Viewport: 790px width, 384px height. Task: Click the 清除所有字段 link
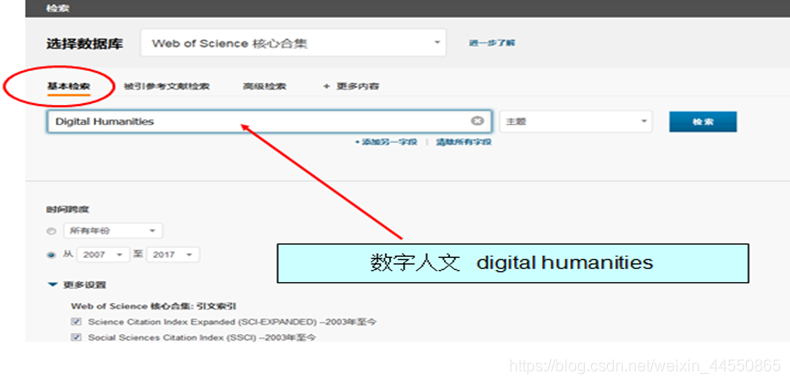(464, 142)
